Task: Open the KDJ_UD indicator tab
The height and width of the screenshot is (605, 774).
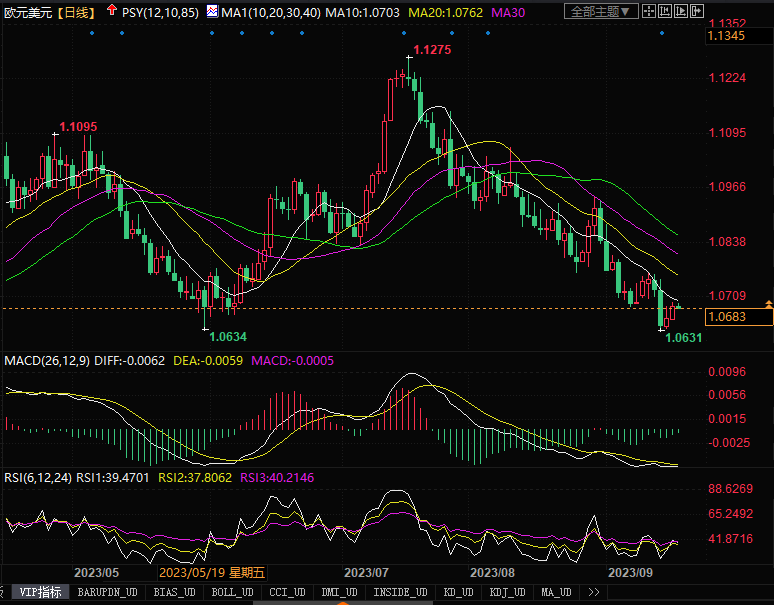Action: (506, 592)
